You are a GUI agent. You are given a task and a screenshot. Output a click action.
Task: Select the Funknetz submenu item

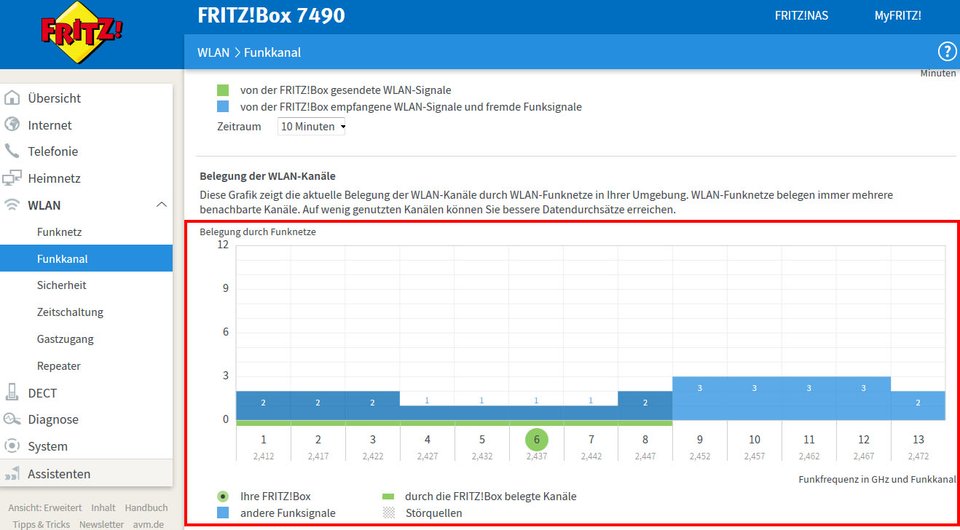coord(59,232)
